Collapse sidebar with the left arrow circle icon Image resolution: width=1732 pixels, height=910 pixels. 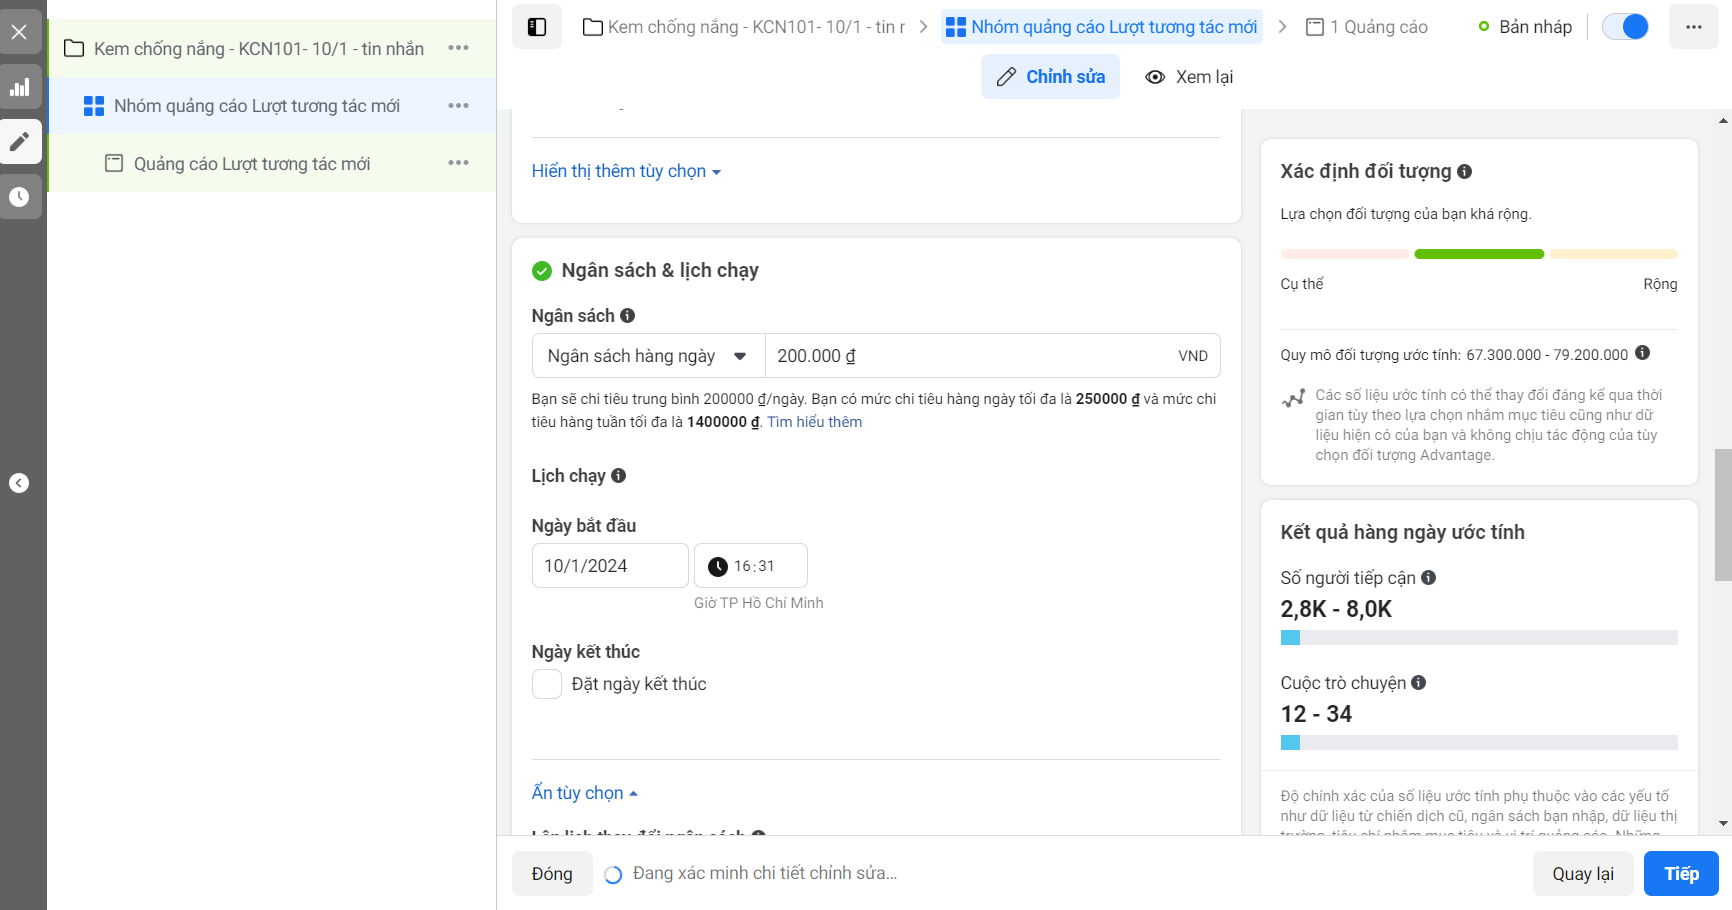[x=19, y=483]
